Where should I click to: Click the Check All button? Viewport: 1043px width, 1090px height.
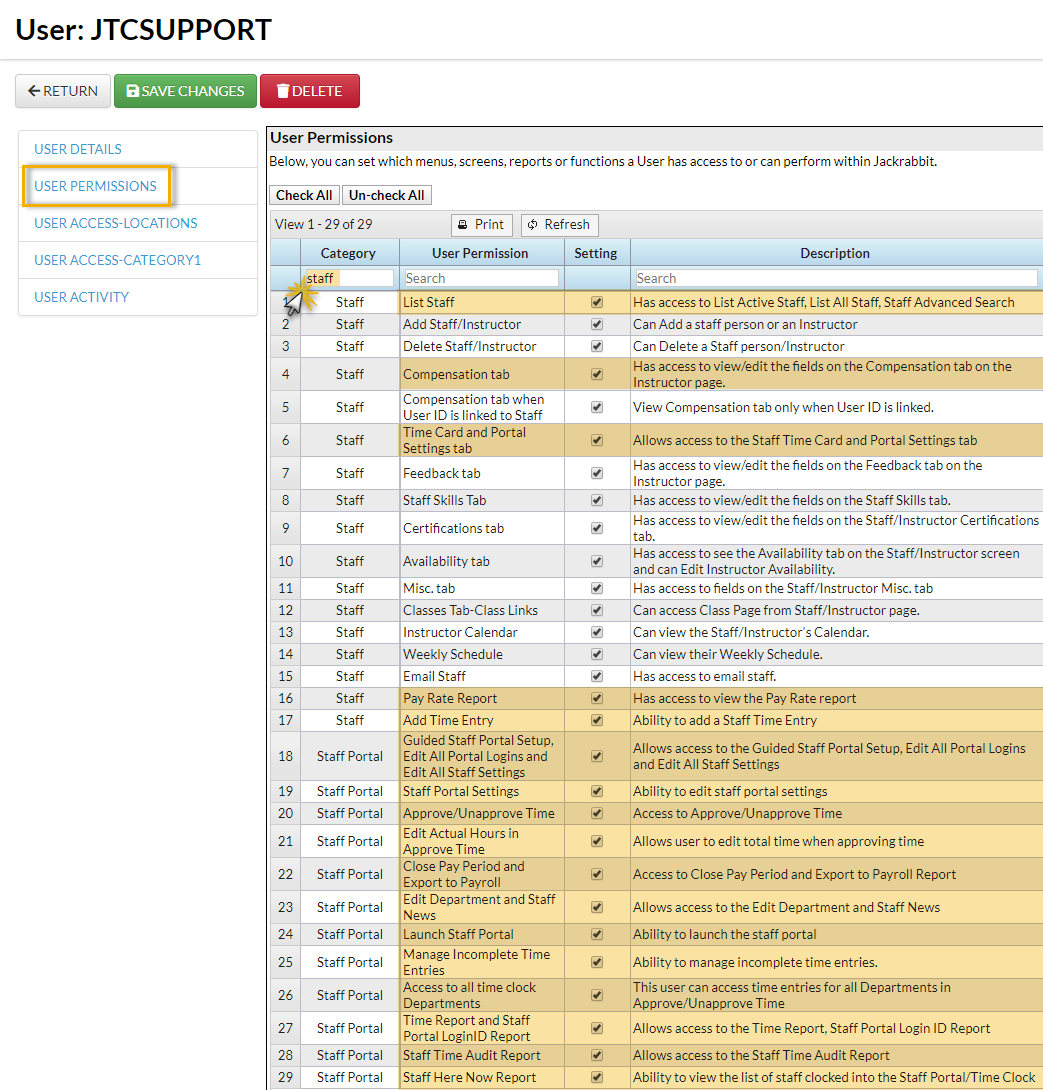tap(304, 195)
